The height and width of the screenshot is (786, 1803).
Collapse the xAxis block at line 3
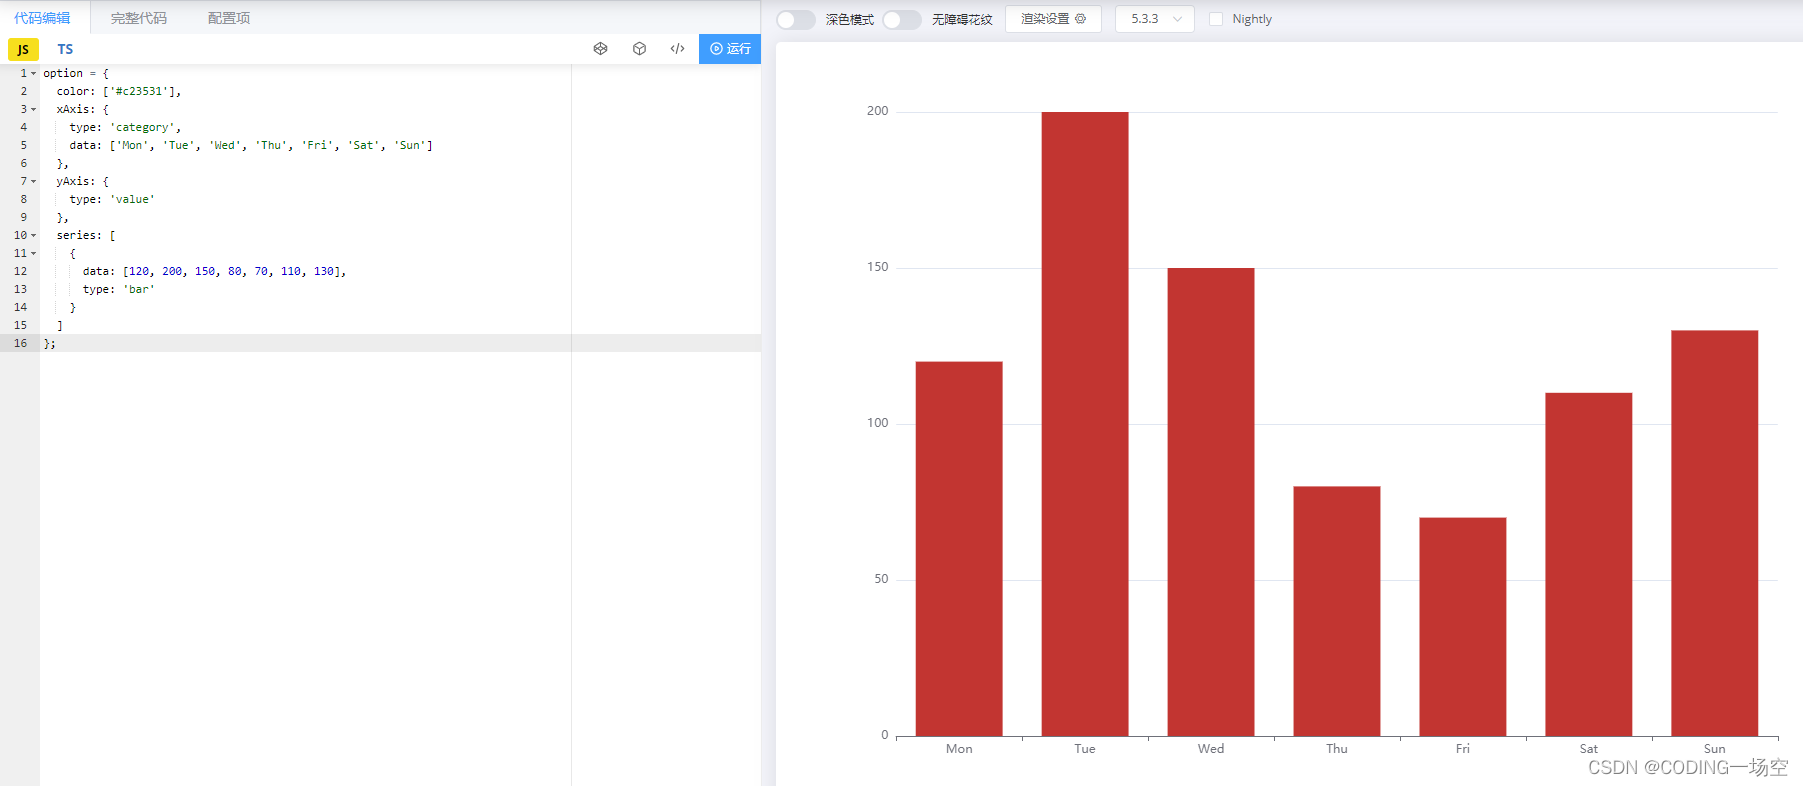tap(33, 109)
